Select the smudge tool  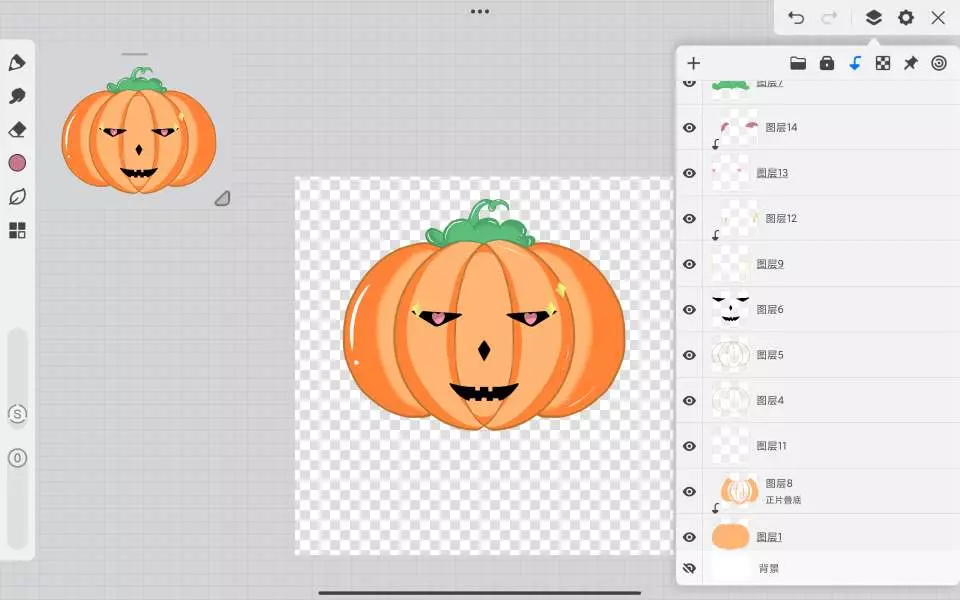[x=17, y=96]
